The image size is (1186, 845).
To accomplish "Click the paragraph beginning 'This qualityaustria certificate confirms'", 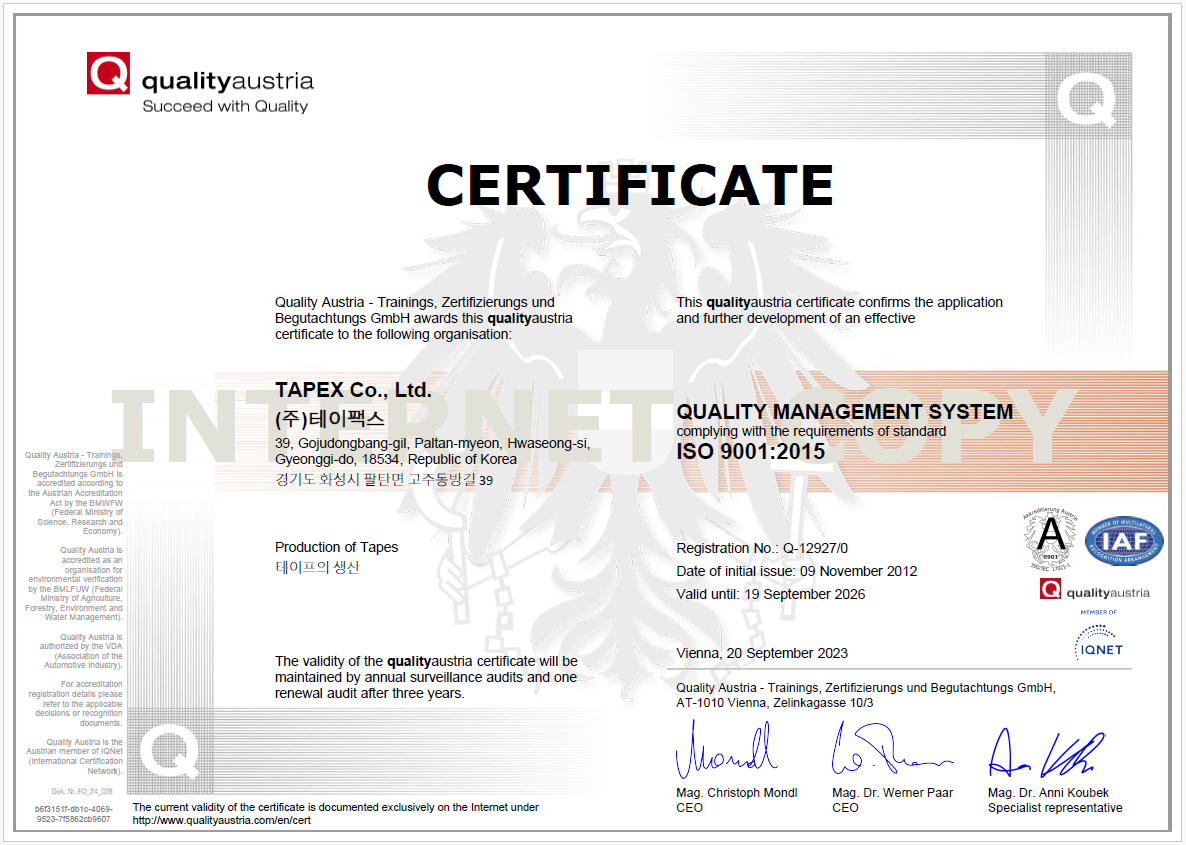I will click(840, 310).
